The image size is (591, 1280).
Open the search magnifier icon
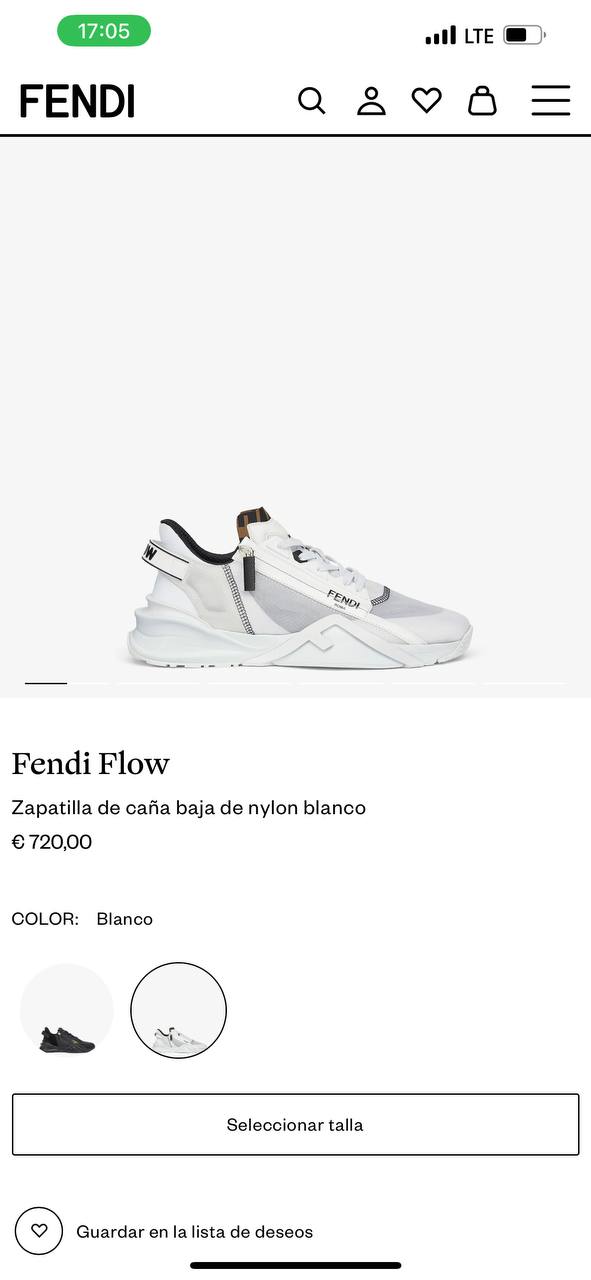pos(312,101)
